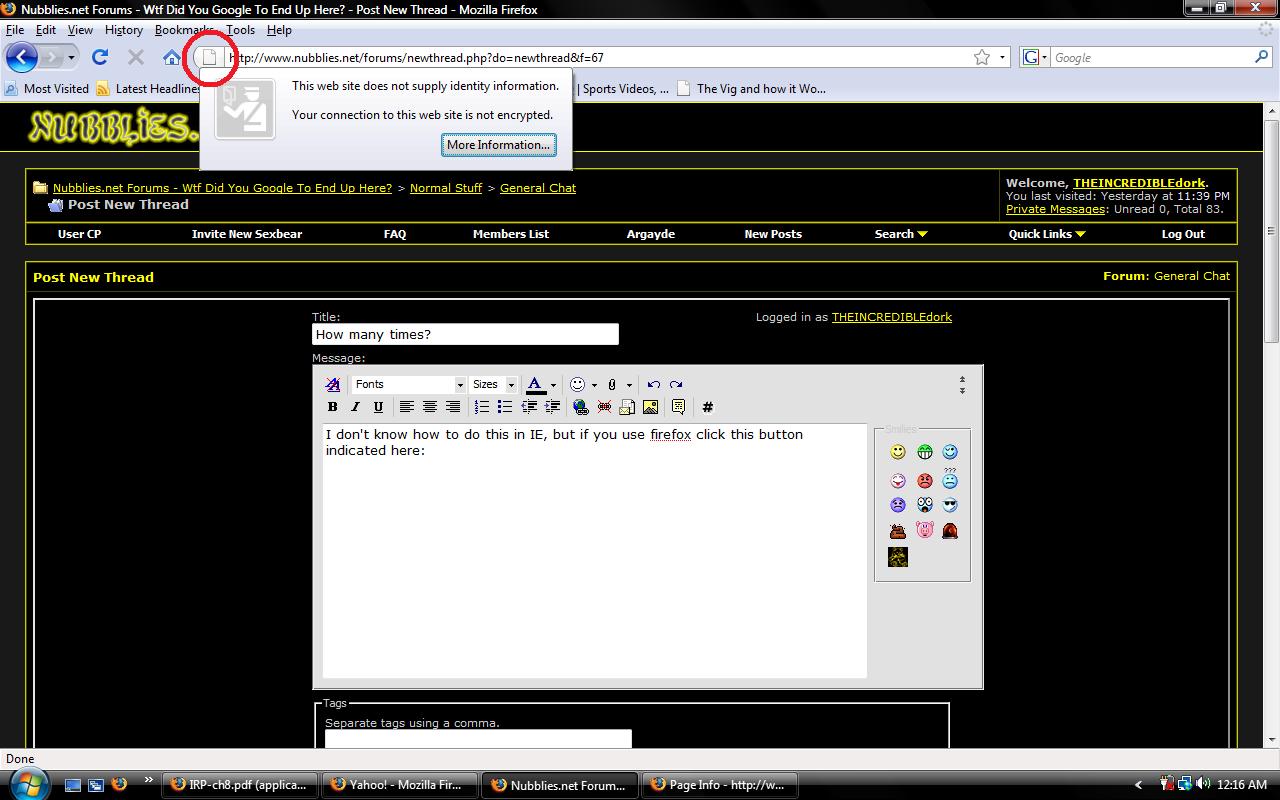Click the thread Title input field
Viewport: 1280px width, 800px height.
[465, 335]
